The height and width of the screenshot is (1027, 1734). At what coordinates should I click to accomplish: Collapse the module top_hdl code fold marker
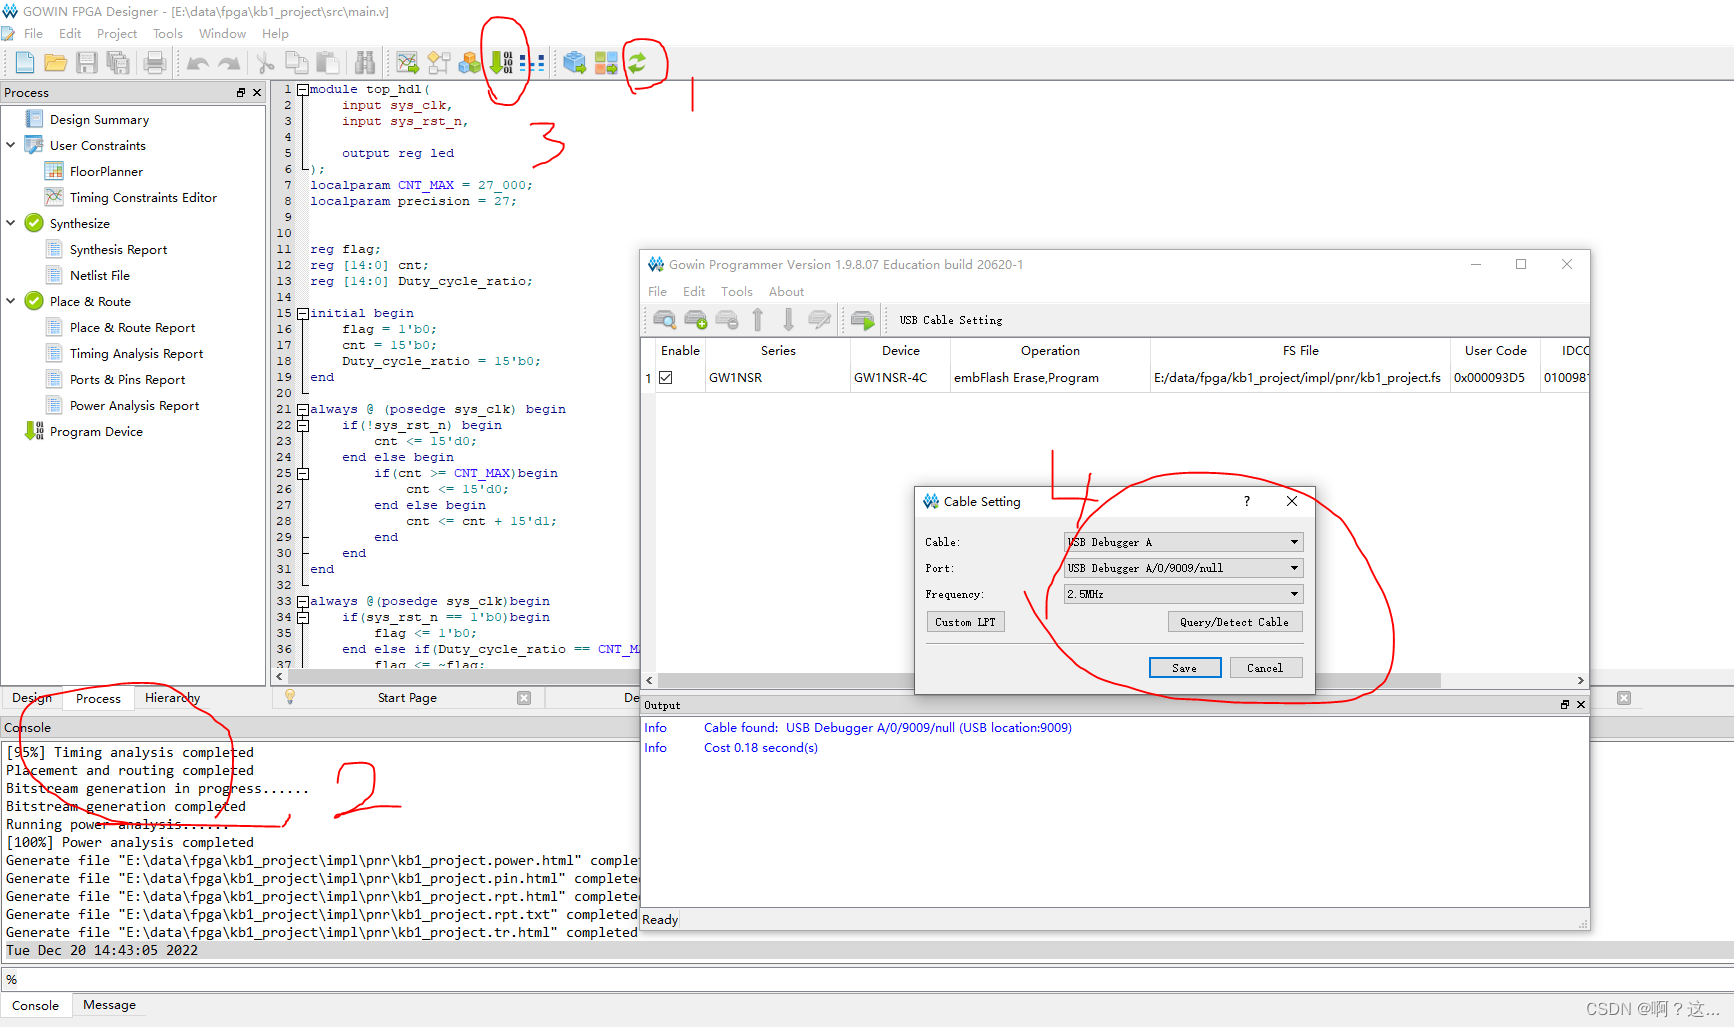click(303, 89)
